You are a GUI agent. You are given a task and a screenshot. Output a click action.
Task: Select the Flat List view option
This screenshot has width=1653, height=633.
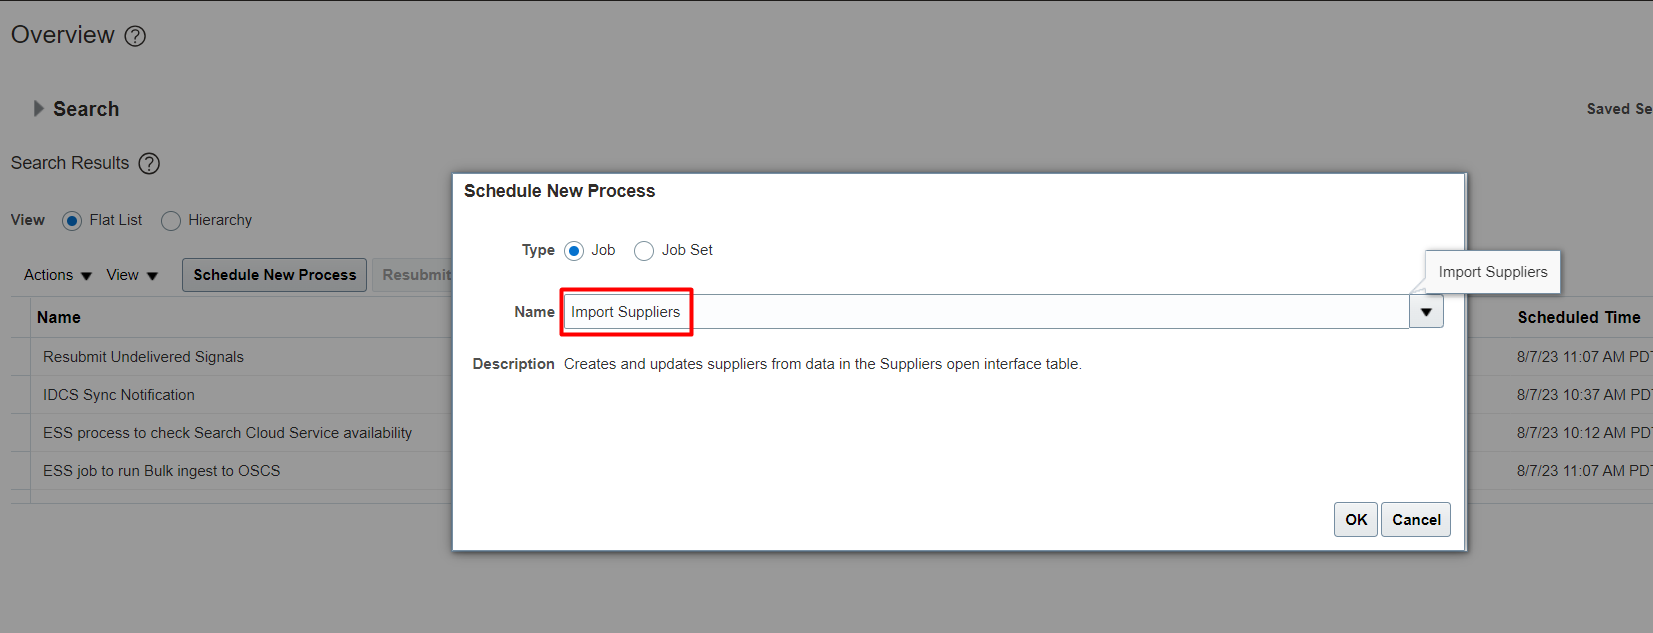click(71, 220)
